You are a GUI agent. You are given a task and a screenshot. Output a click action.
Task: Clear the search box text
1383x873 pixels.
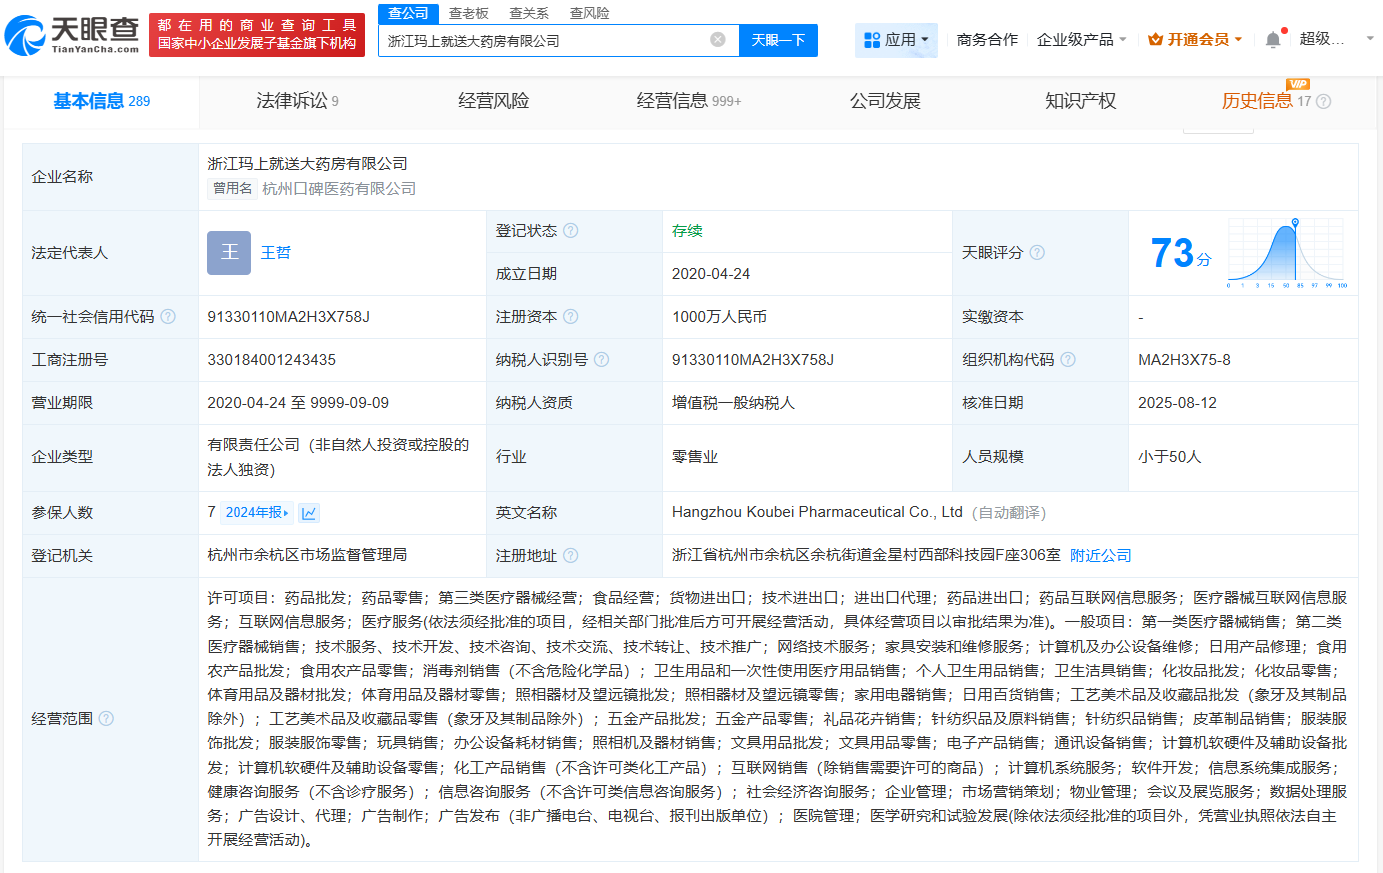[717, 40]
